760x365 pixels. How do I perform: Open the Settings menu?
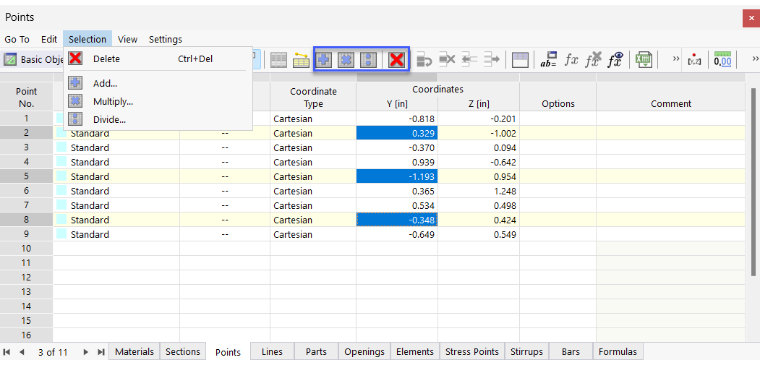click(165, 39)
